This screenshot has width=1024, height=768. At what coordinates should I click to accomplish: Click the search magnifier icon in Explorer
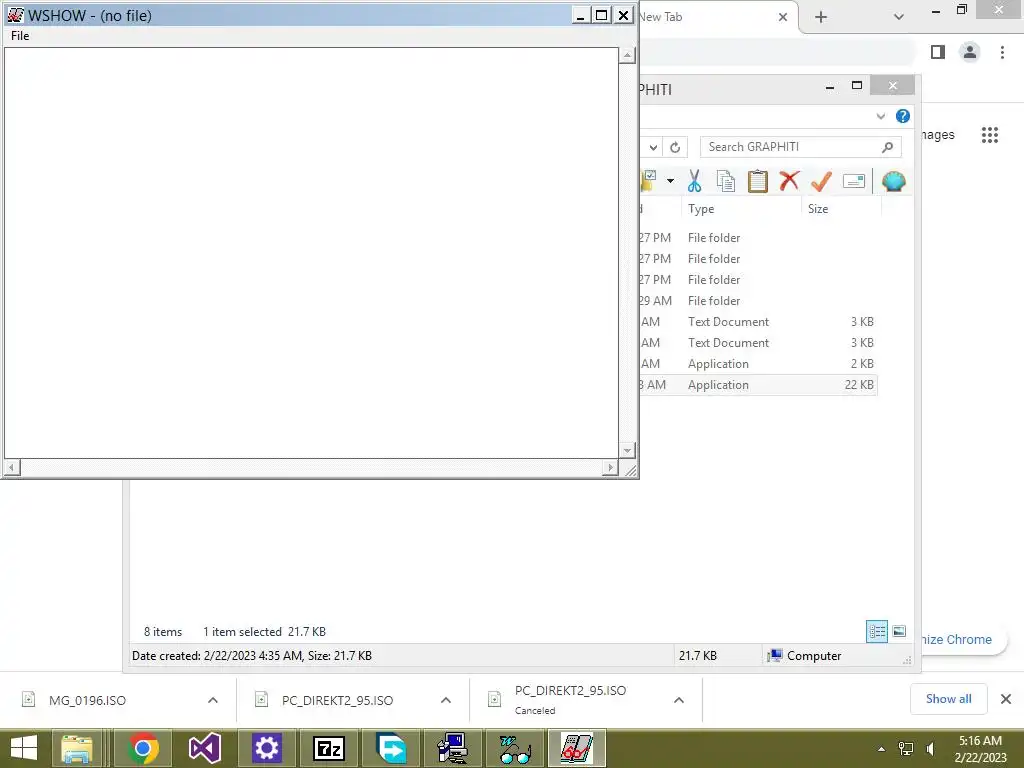tap(887, 147)
